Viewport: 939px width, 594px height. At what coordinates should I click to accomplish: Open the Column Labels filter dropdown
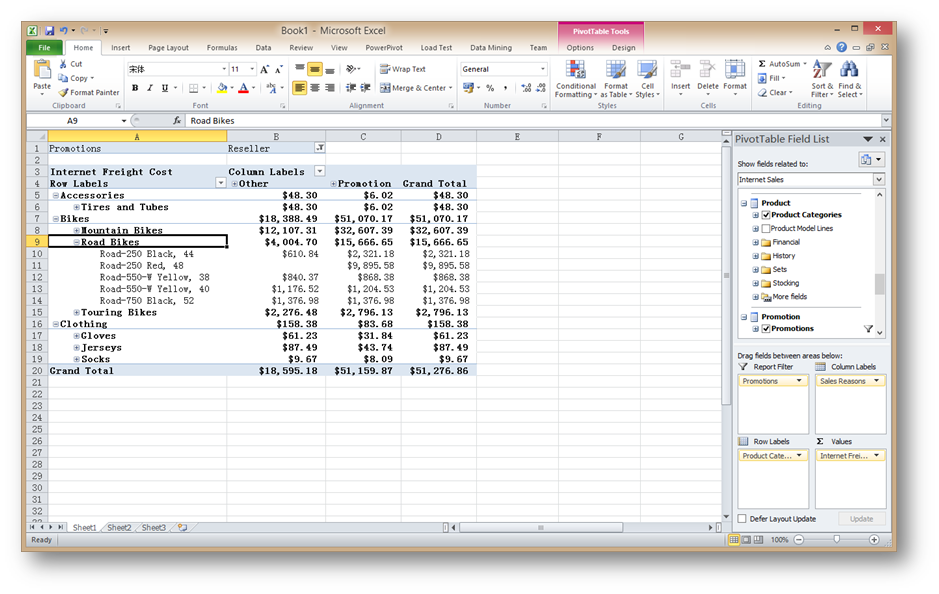coord(320,171)
